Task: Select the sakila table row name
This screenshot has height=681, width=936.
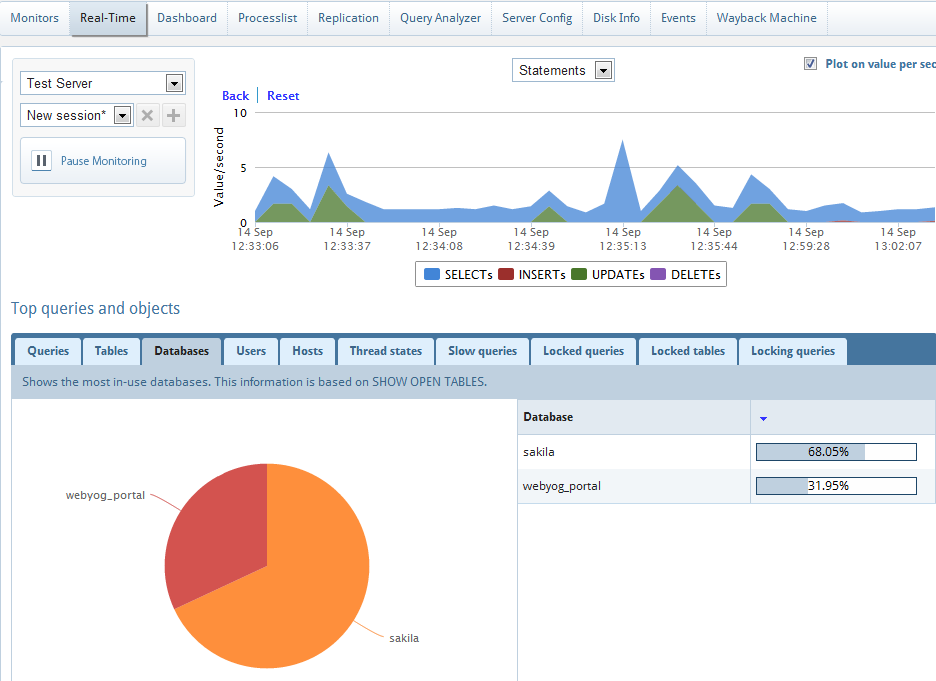Action: (538, 452)
